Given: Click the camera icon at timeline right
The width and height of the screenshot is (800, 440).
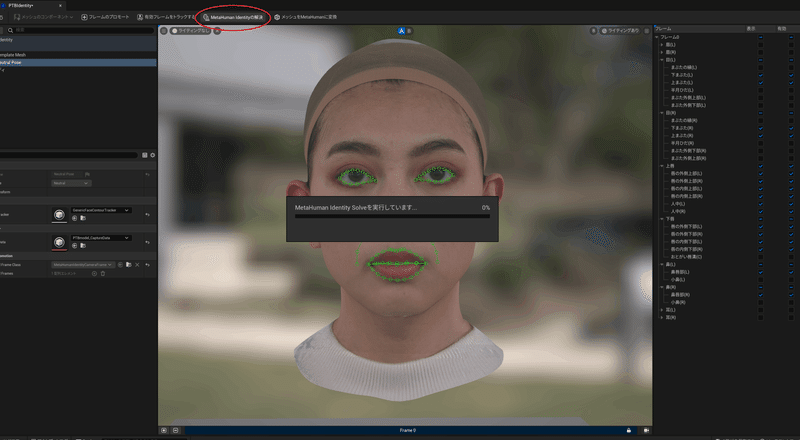Looking at the screenshot, I should 646,430.
